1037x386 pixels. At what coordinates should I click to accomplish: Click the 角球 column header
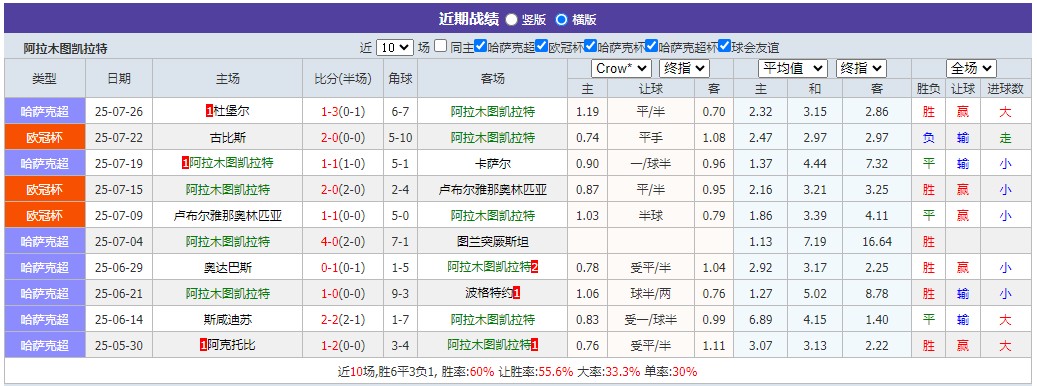401,79
